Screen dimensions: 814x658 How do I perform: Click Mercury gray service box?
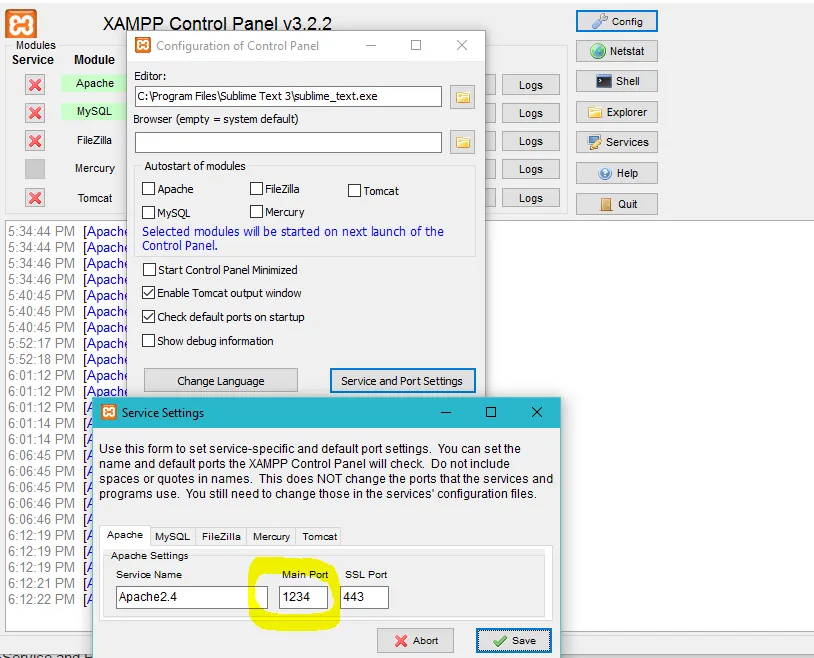point(35,169)
